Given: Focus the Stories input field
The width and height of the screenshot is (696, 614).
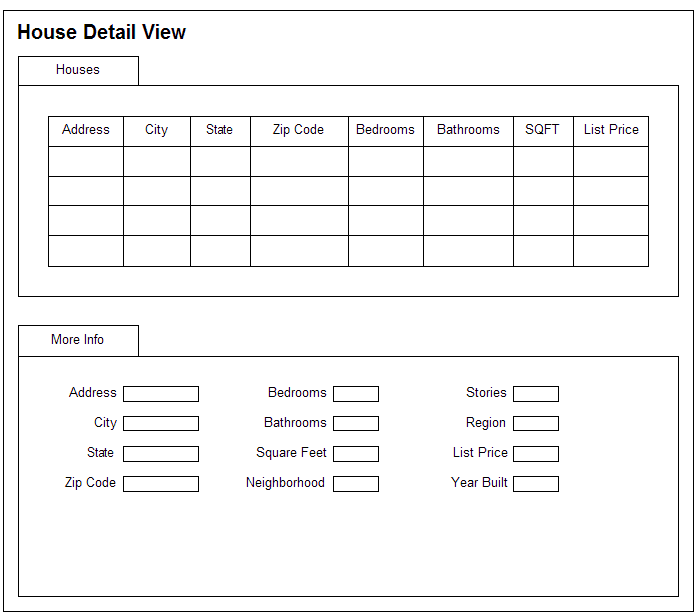Looking at the screenshot, I should point(536,394).
